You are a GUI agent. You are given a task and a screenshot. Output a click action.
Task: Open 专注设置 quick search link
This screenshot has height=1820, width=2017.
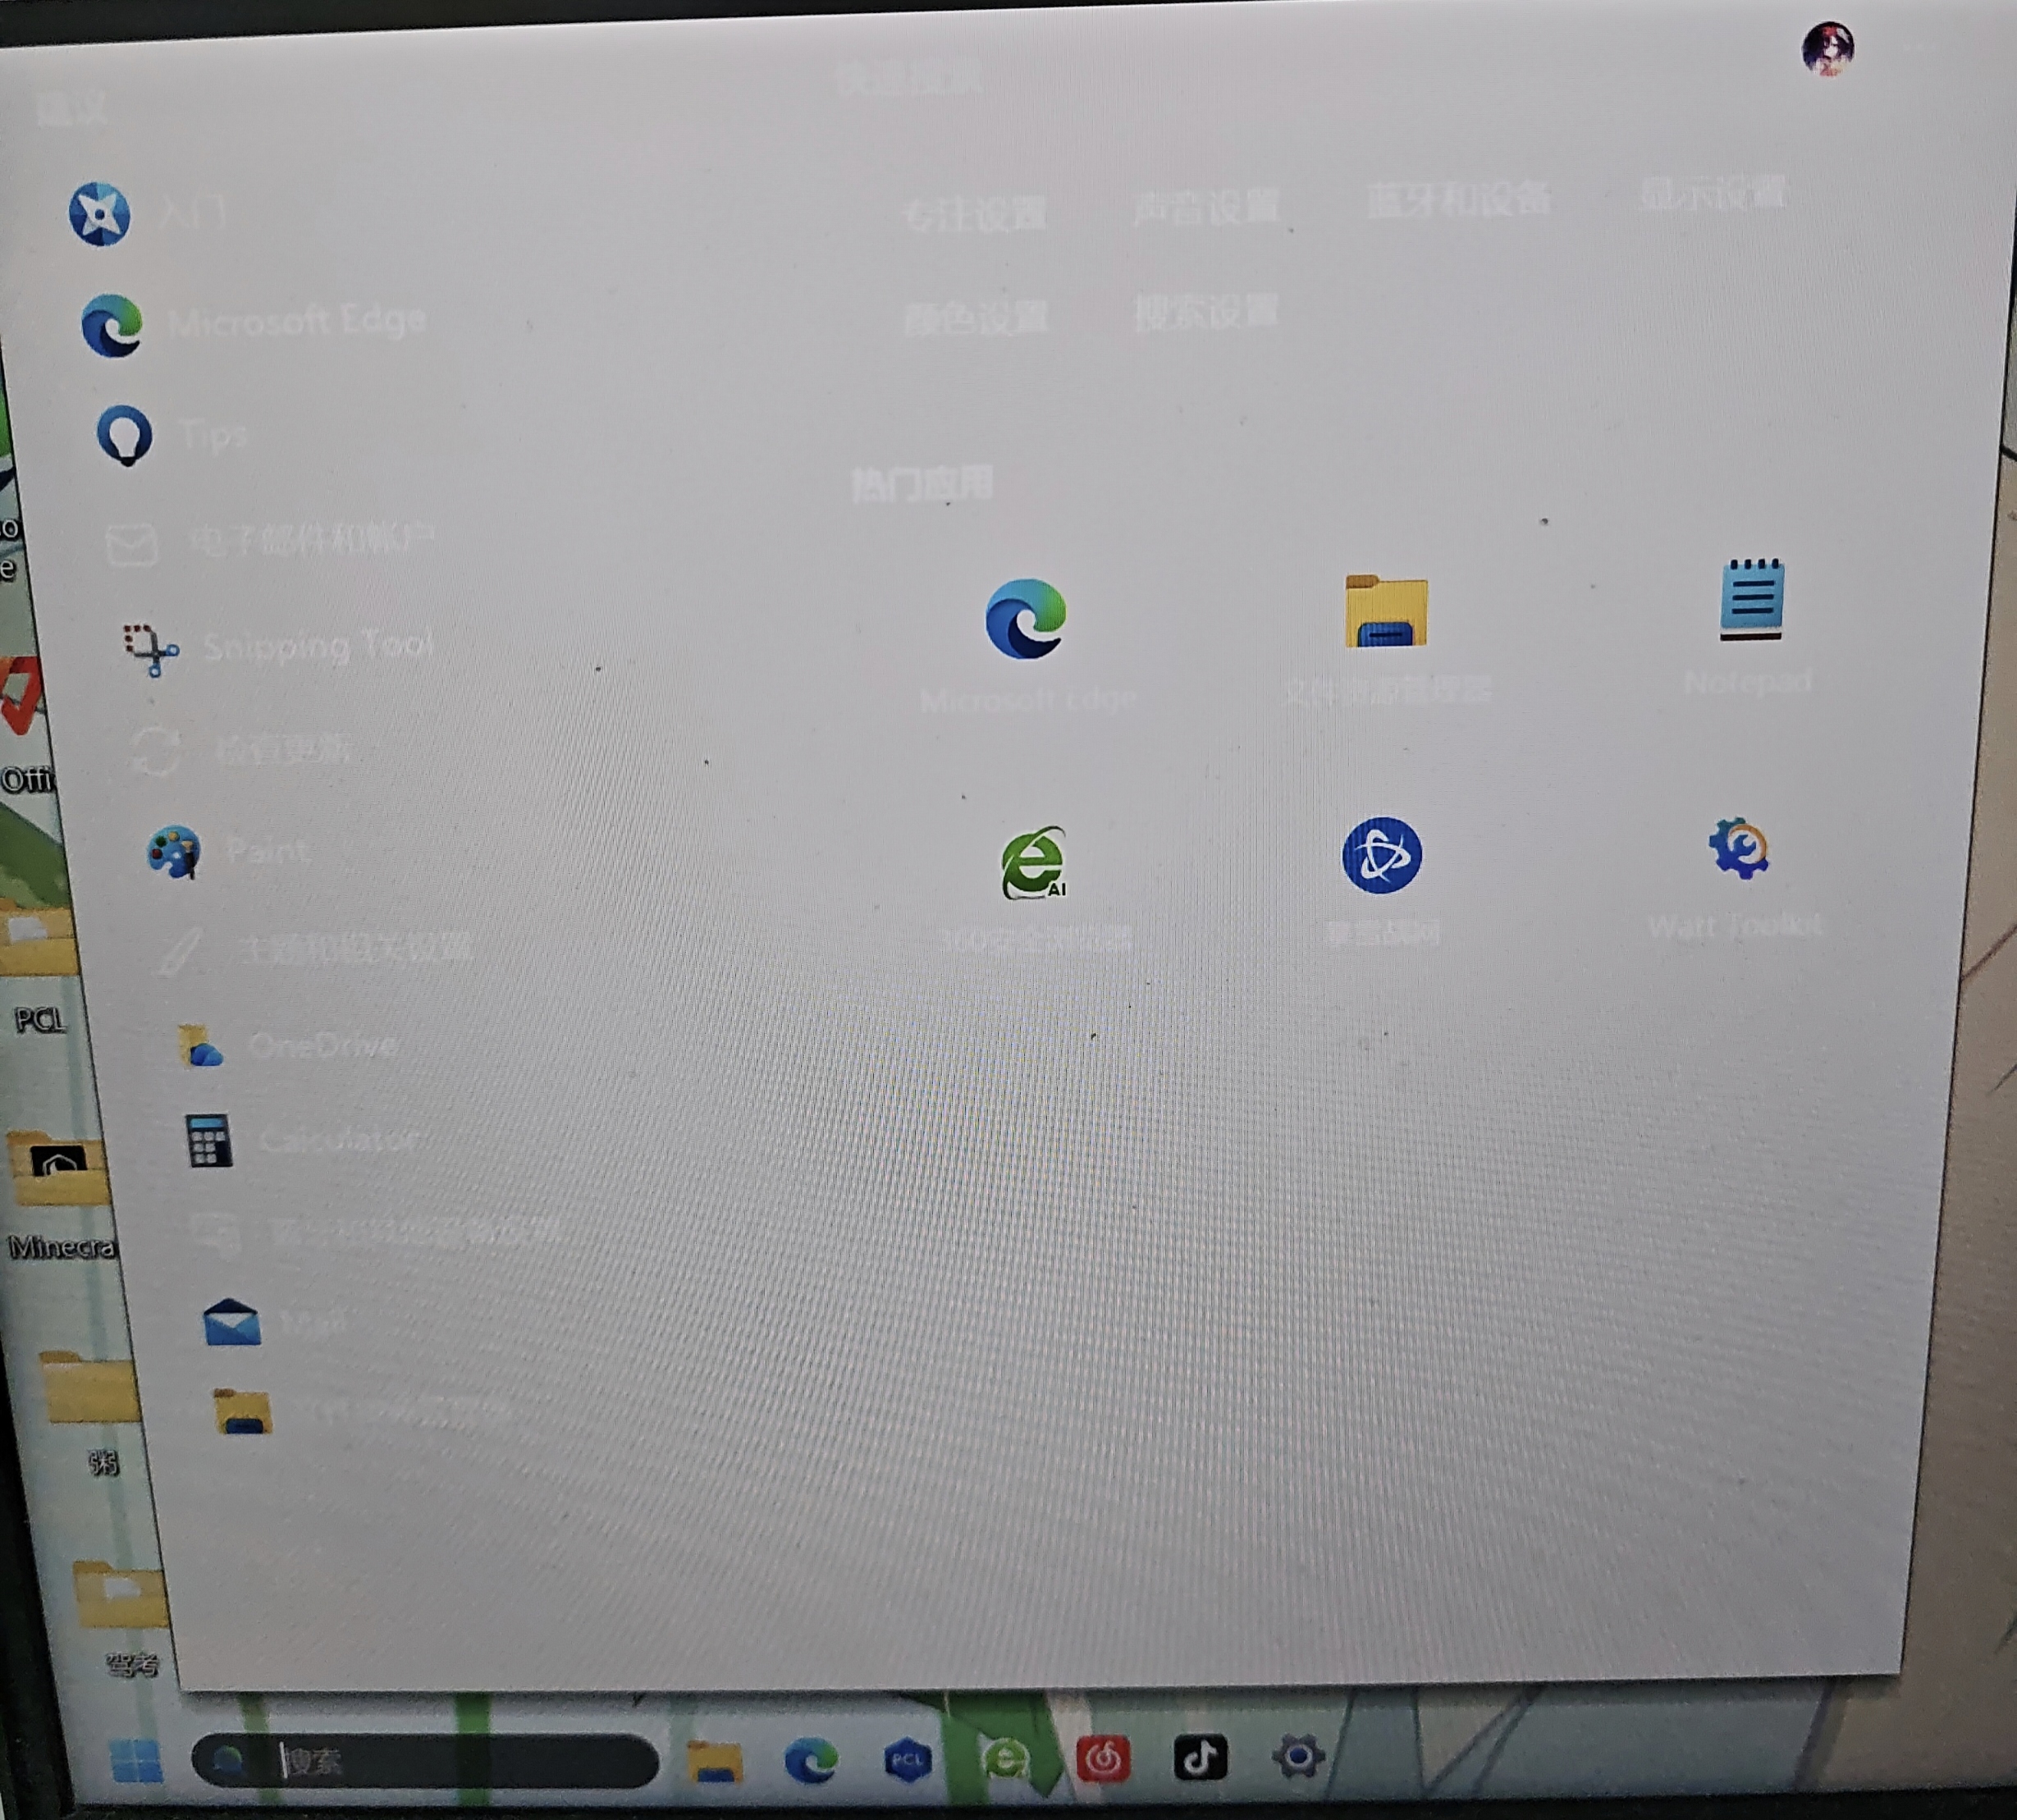(x=975, y=213)
